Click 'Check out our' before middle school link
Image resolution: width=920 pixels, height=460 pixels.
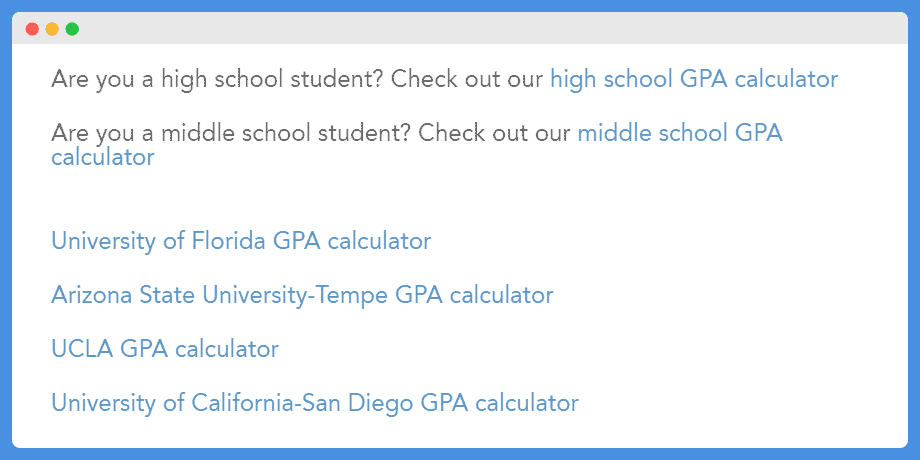pos(495,134)
